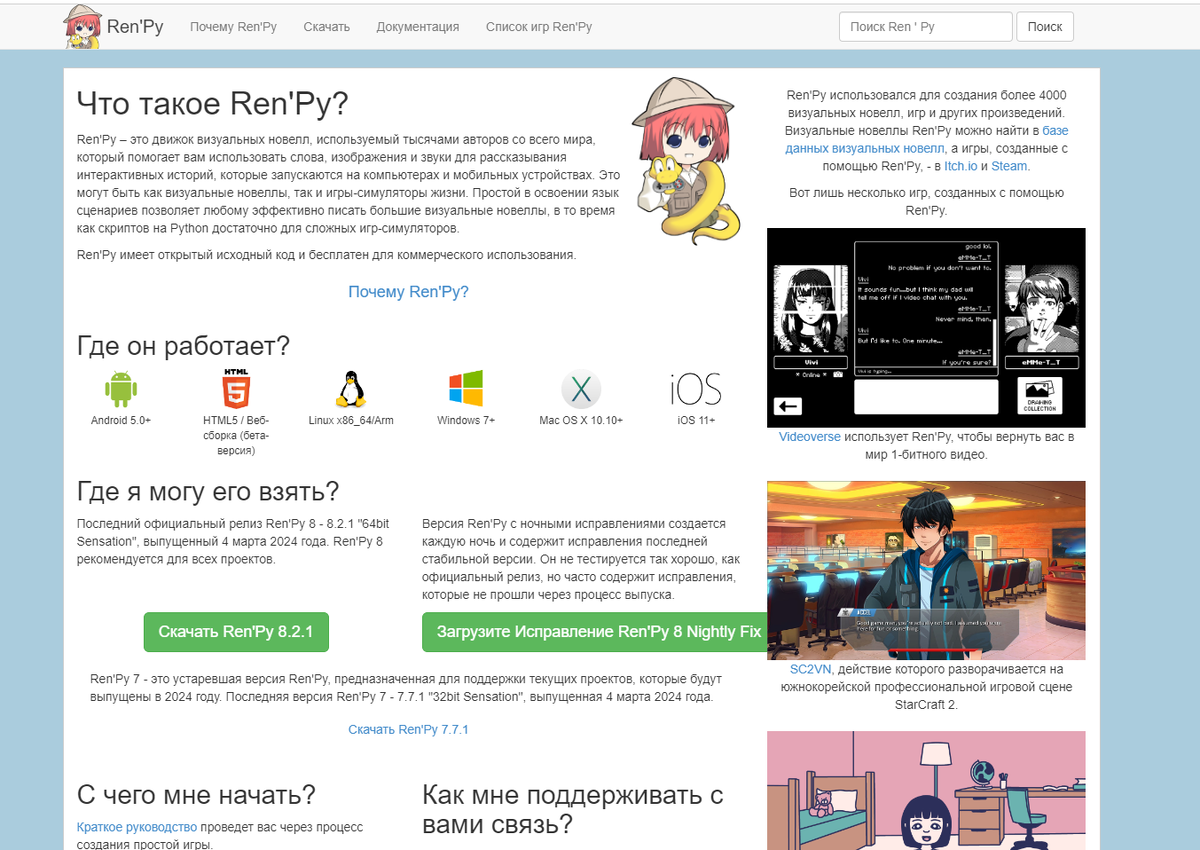1200x850 pixels.
Task: Click the Windows logo icon
Action: [466, 388]
